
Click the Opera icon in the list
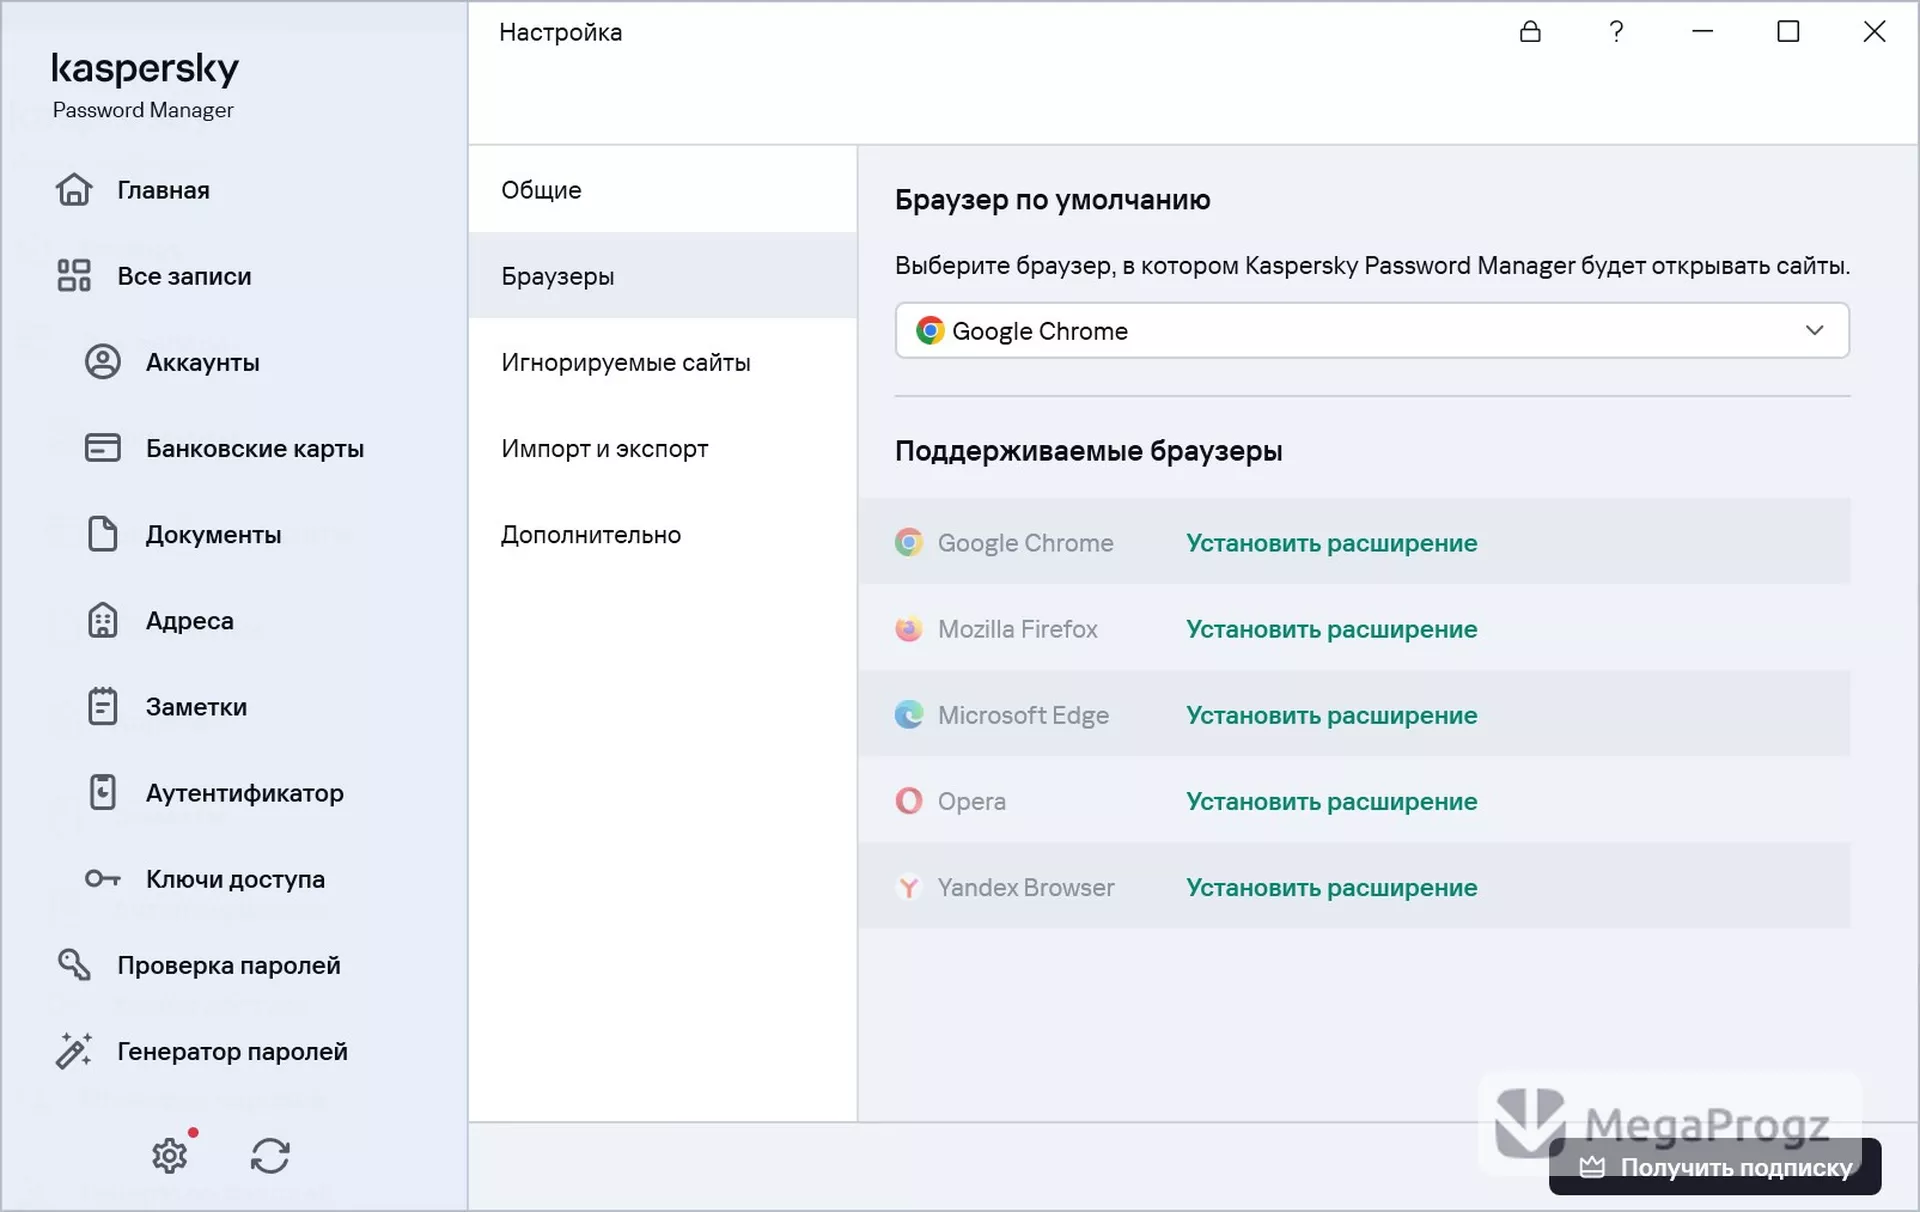point(909,800)
